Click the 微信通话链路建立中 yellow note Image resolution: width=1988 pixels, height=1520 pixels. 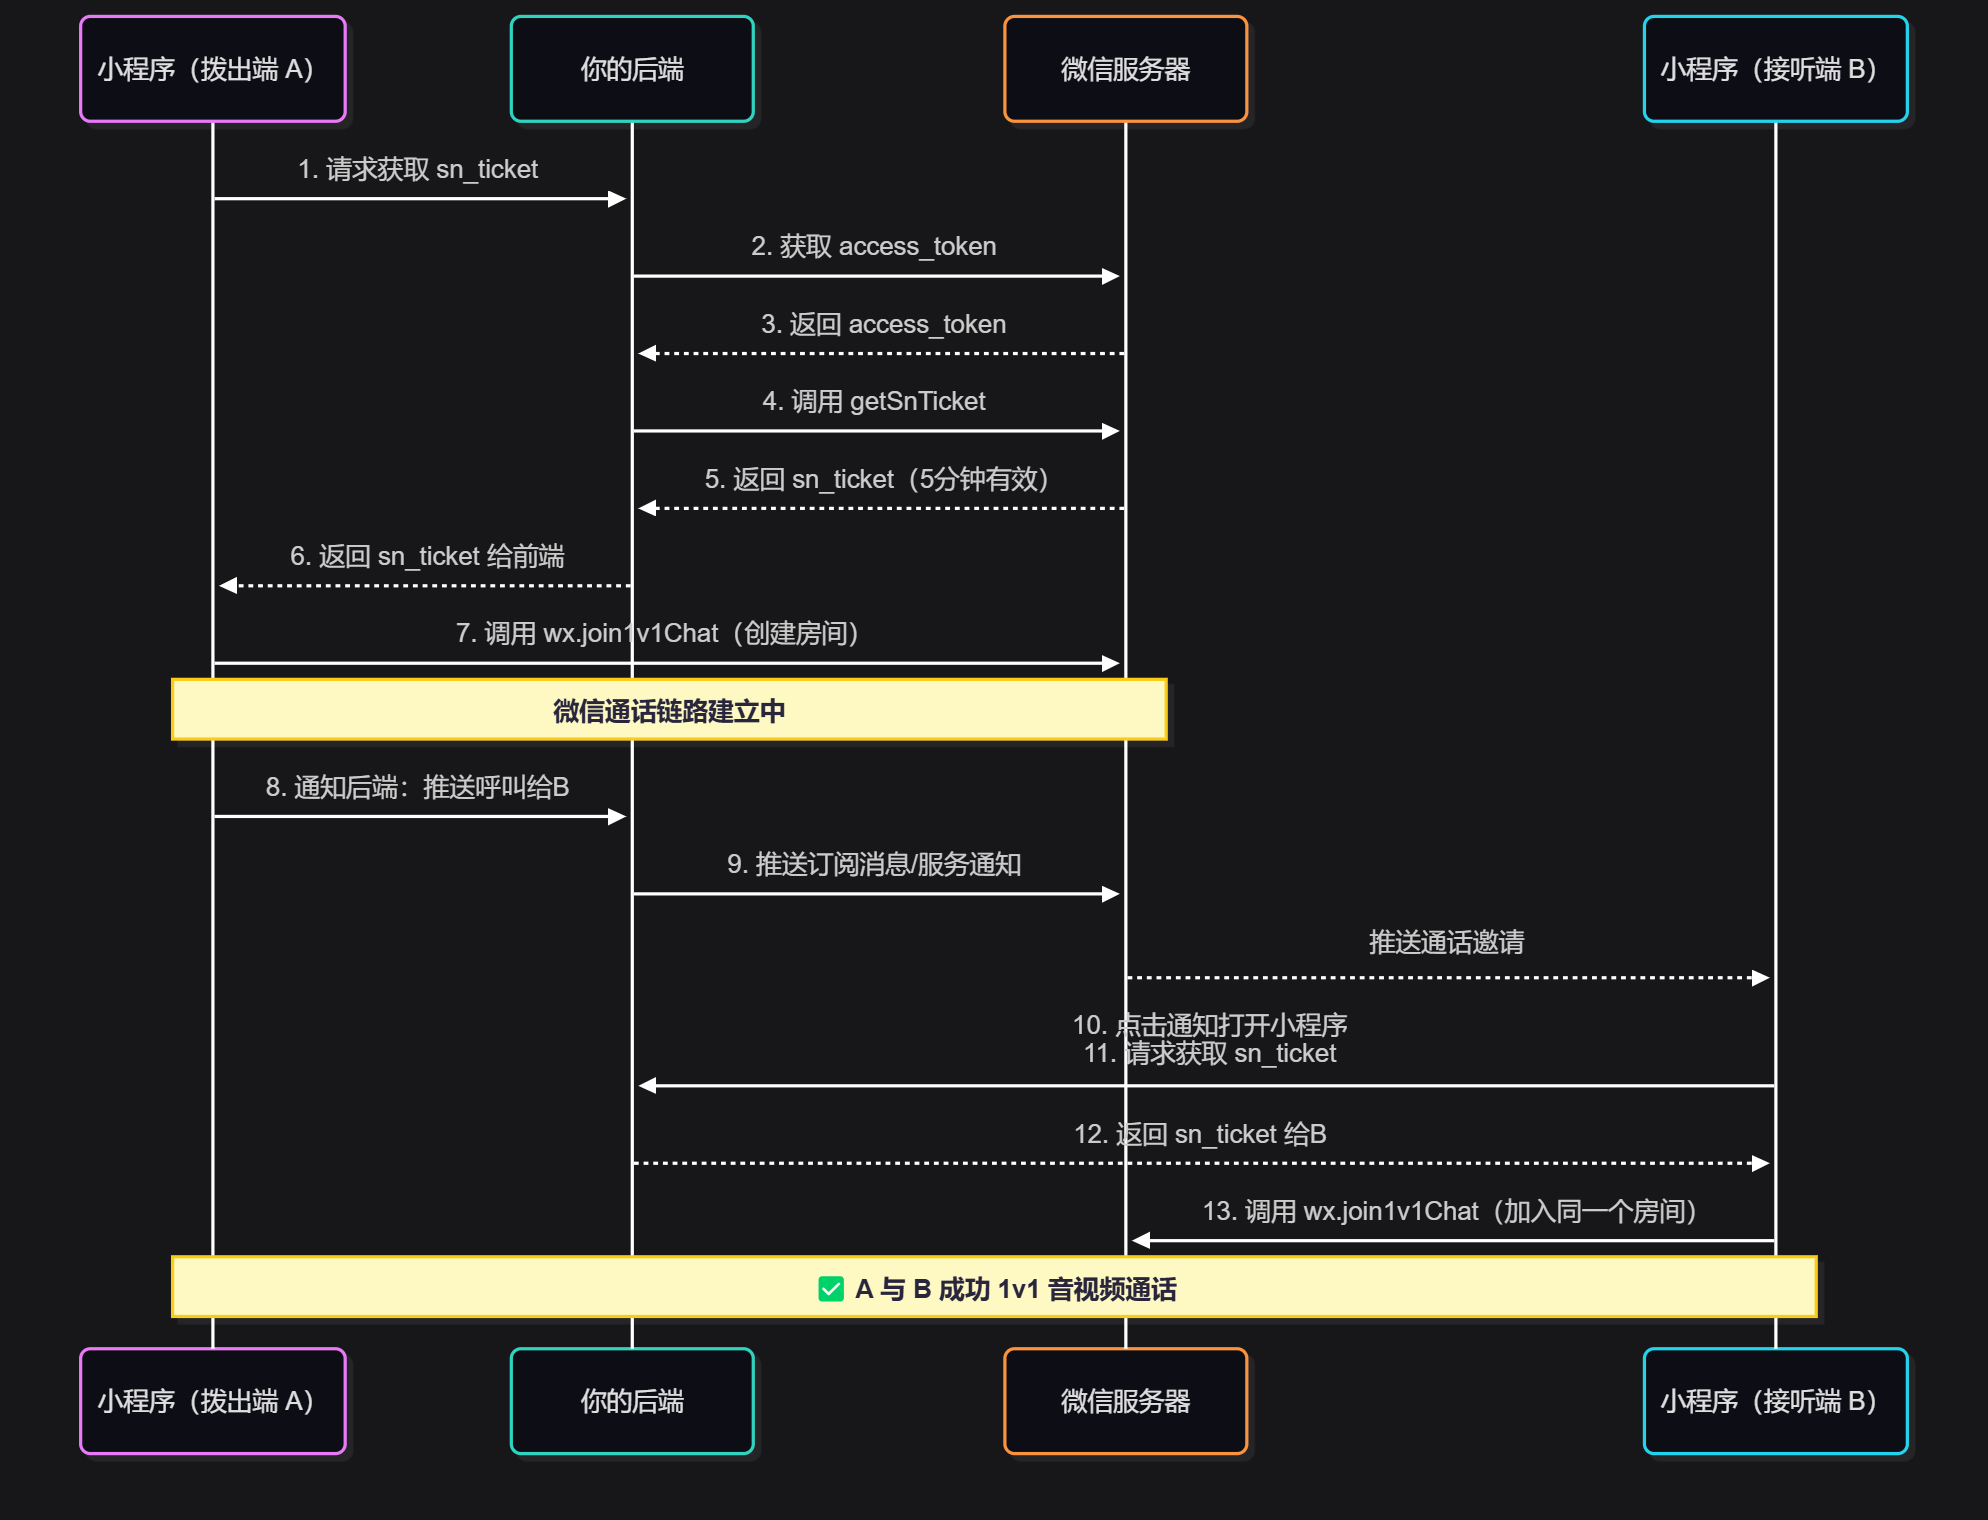point(668,711)
